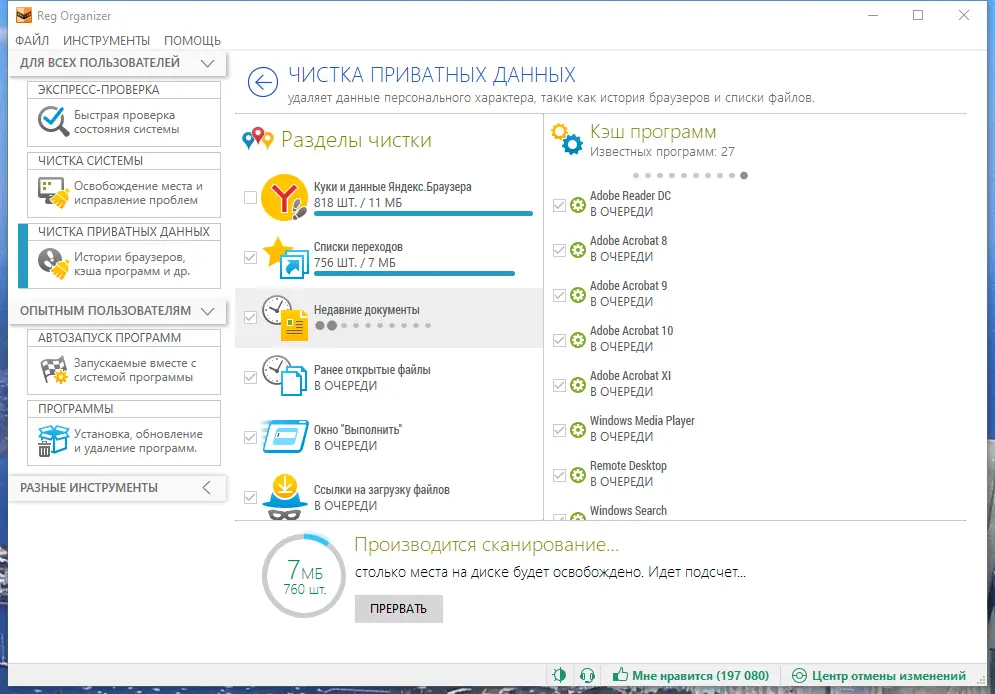Click the jump lists star icon
The width and height of the screenshot is (995, 694).
click(286, 258)
